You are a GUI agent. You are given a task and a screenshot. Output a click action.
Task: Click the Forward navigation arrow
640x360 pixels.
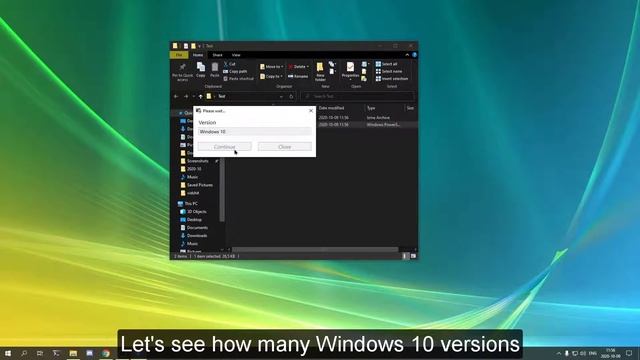coord(186,96)
